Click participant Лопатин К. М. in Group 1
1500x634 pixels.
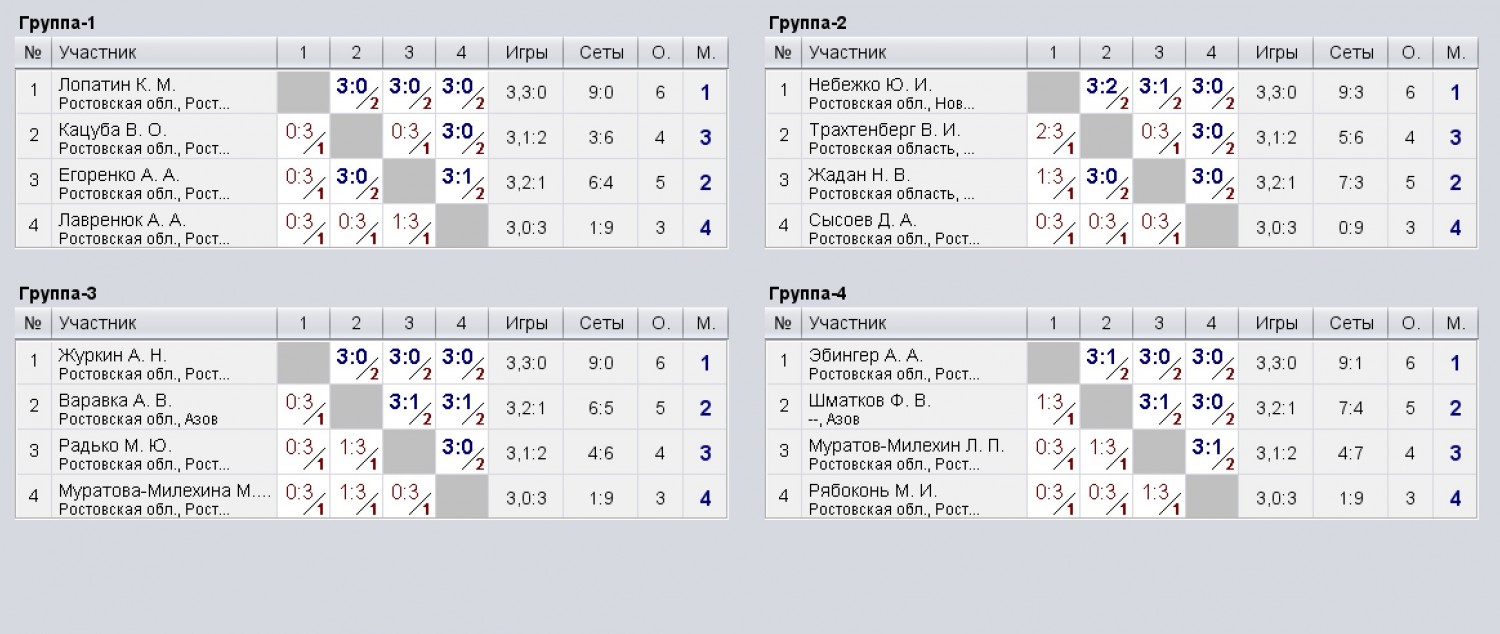point(117,85)
